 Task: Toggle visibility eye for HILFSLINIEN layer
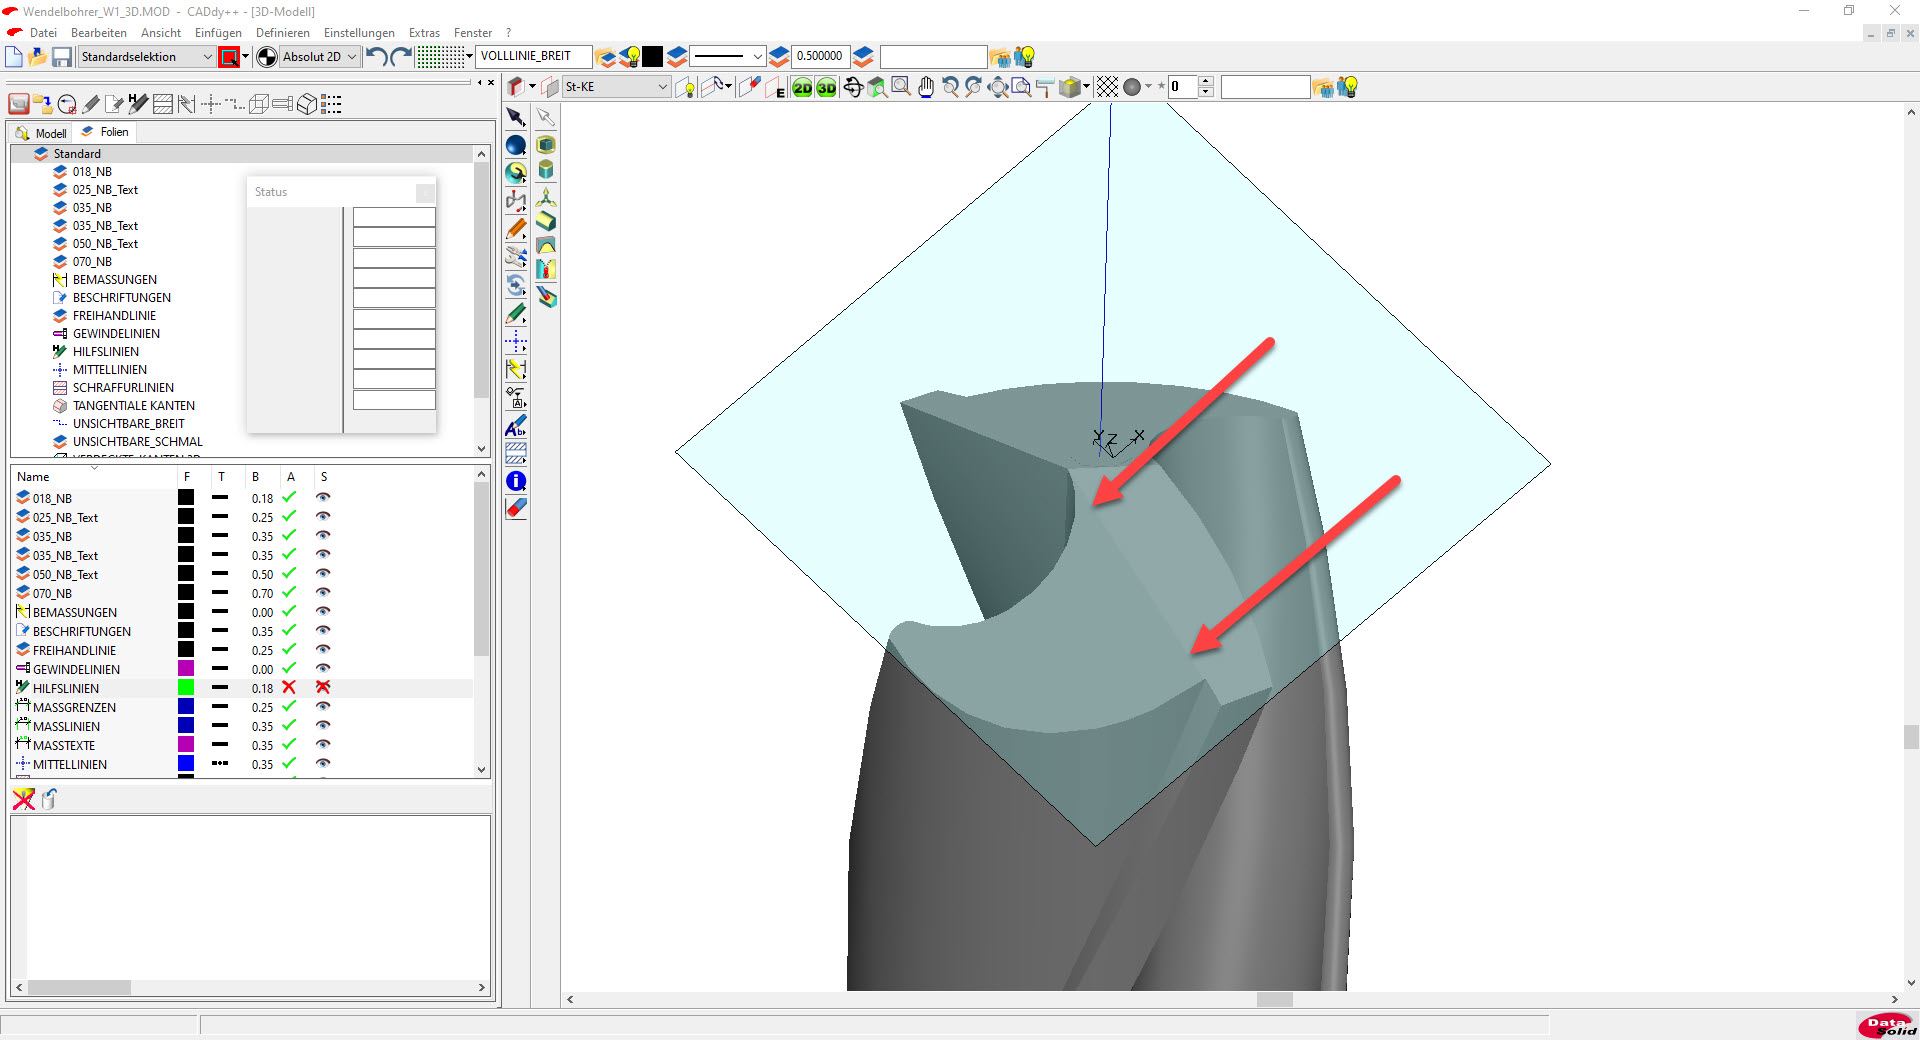323,688
